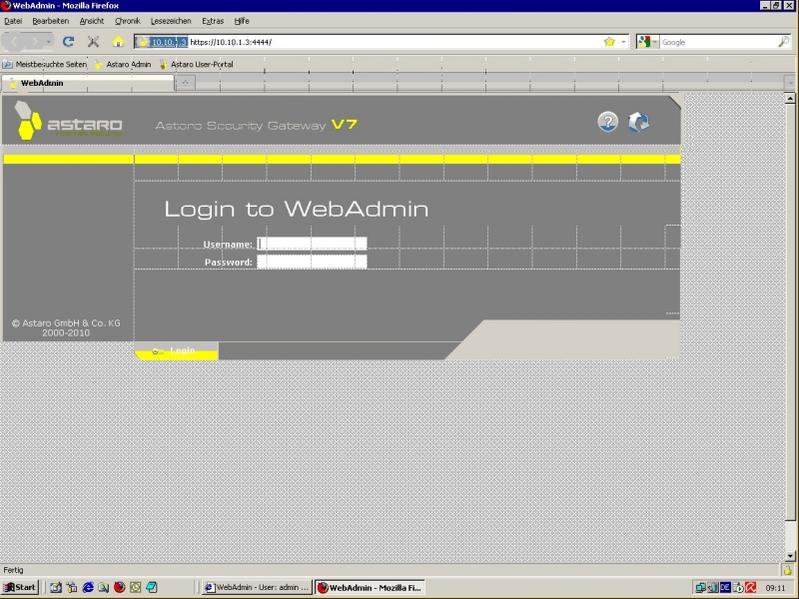Image resolution: width=799 pixels, height=599 pixels.
Task: Click into the Password field
Action: [x=312, y=262]
